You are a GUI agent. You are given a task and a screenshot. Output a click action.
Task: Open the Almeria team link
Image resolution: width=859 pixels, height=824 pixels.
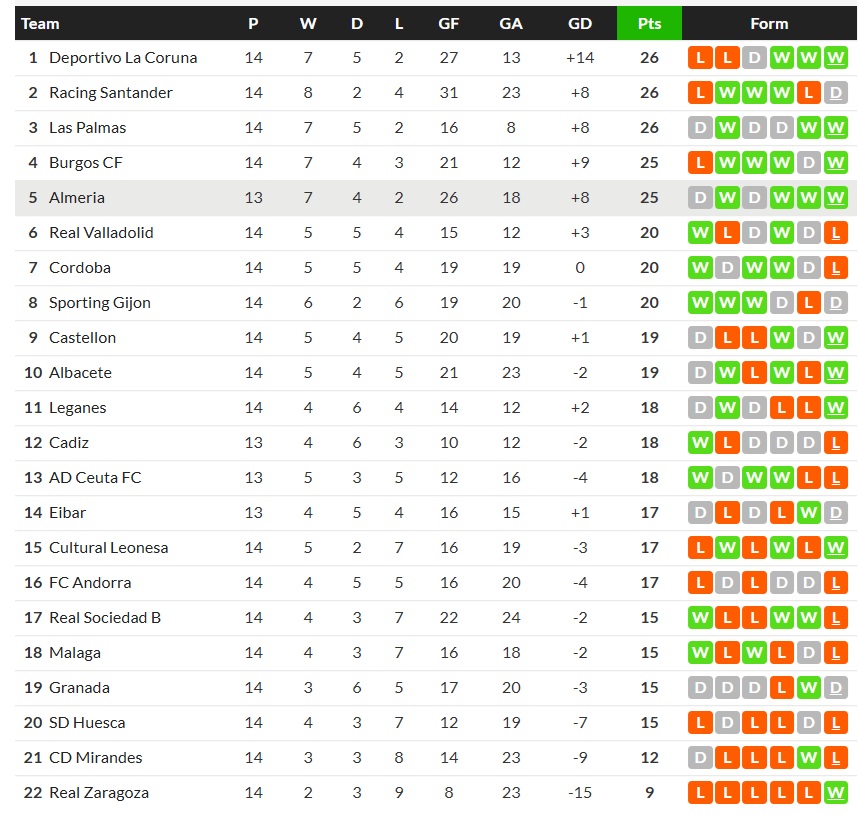(77, 198)
